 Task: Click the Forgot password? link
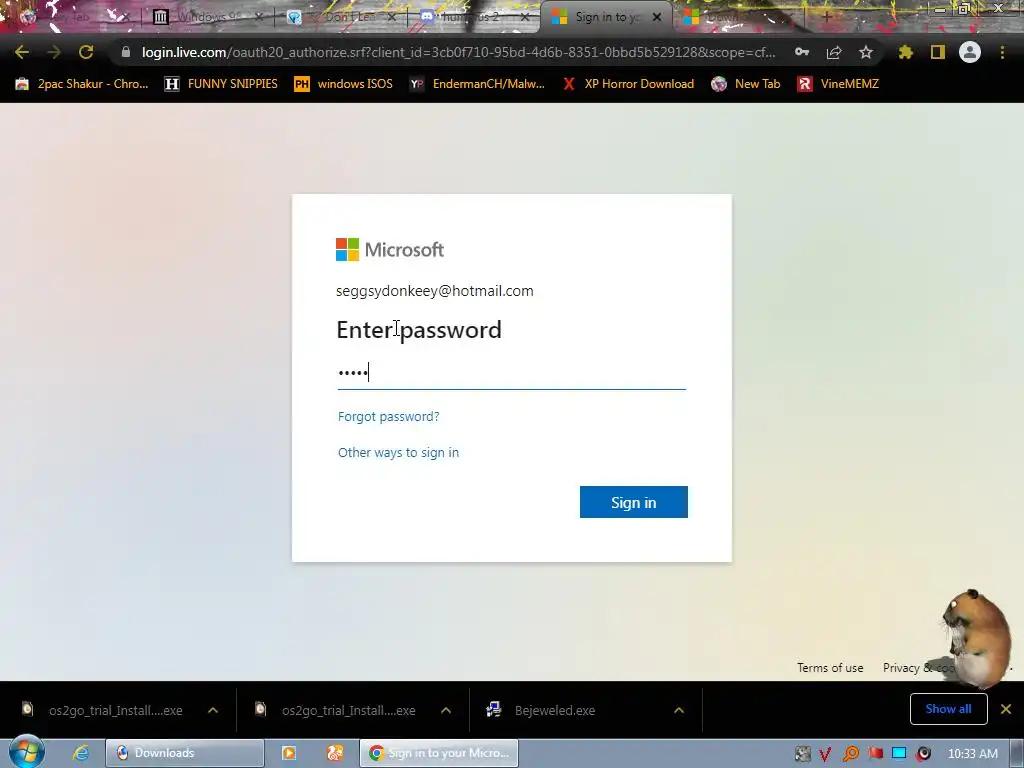[389, 417]
